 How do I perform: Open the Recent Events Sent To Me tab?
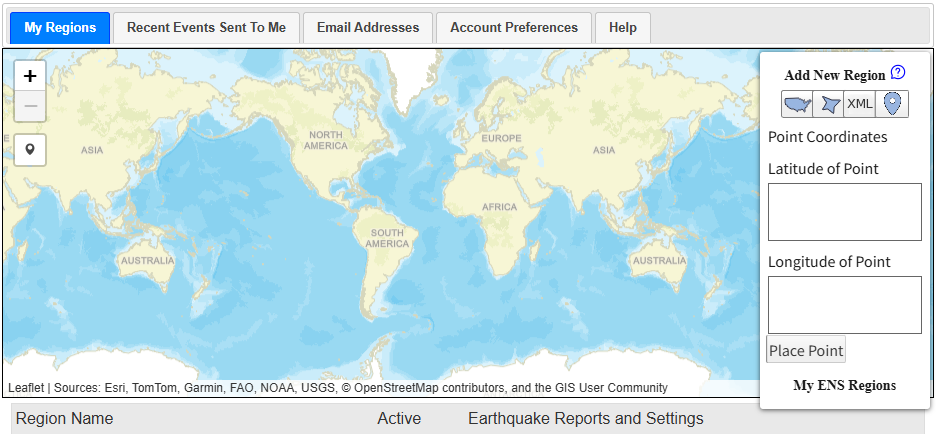tap(207, 28)
